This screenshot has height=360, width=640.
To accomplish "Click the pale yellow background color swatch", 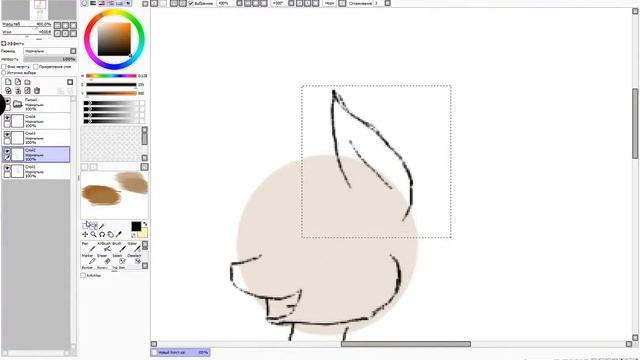I will [x=143, y=233].
